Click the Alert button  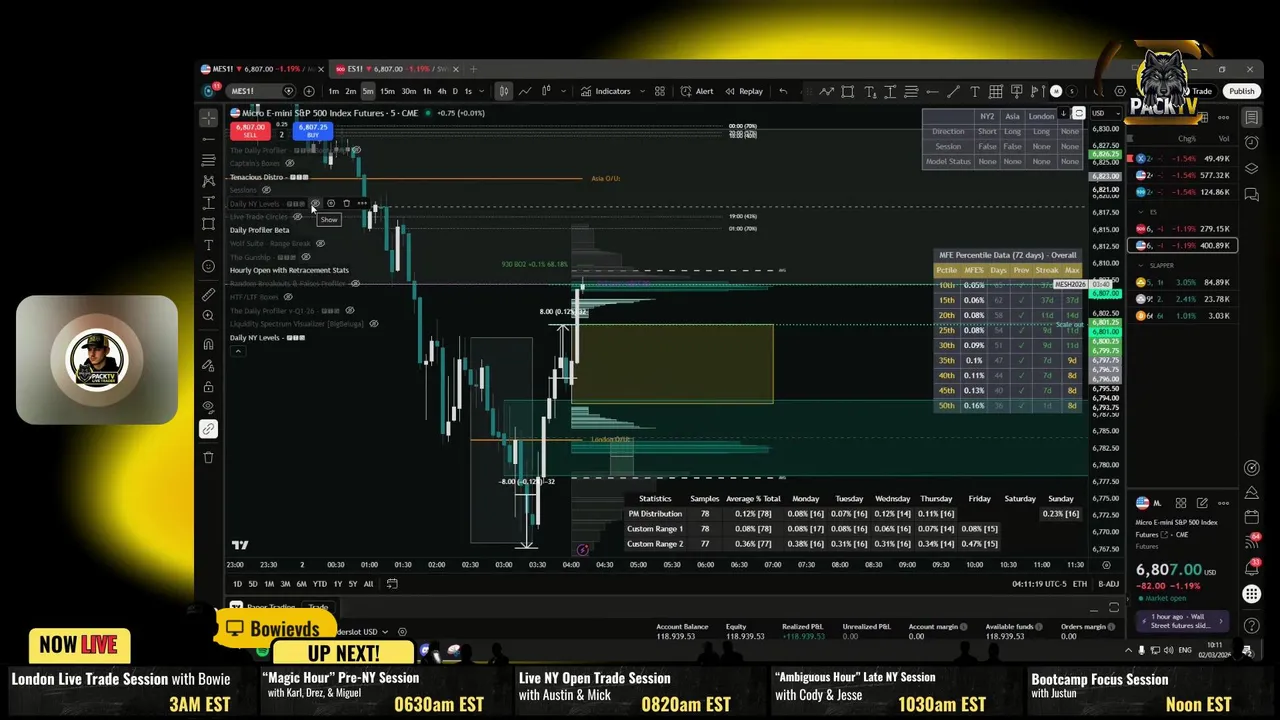[x=697, y=91]
